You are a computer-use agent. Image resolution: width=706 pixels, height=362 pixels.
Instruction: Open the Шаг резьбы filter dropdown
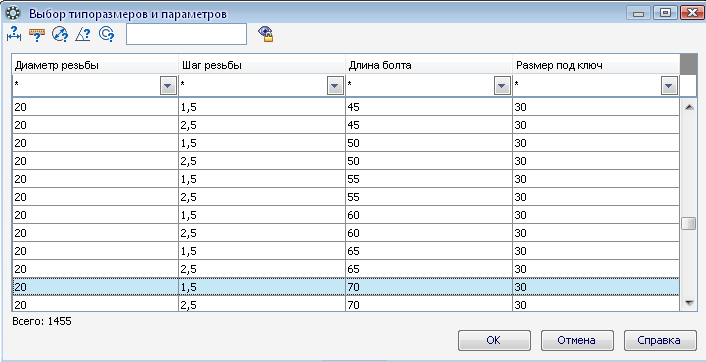coord(335,86)
